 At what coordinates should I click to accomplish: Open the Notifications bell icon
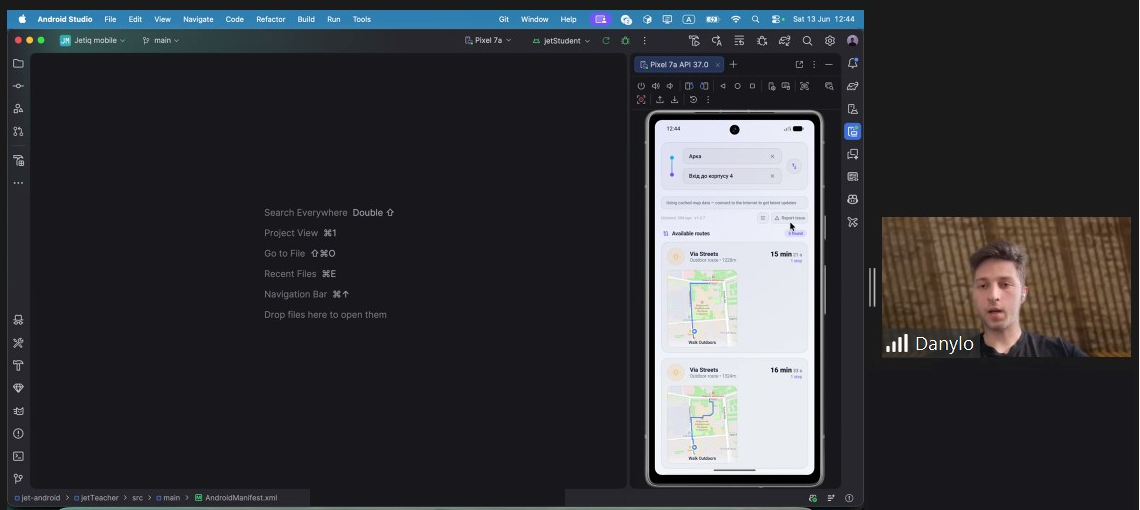[852, 64]
